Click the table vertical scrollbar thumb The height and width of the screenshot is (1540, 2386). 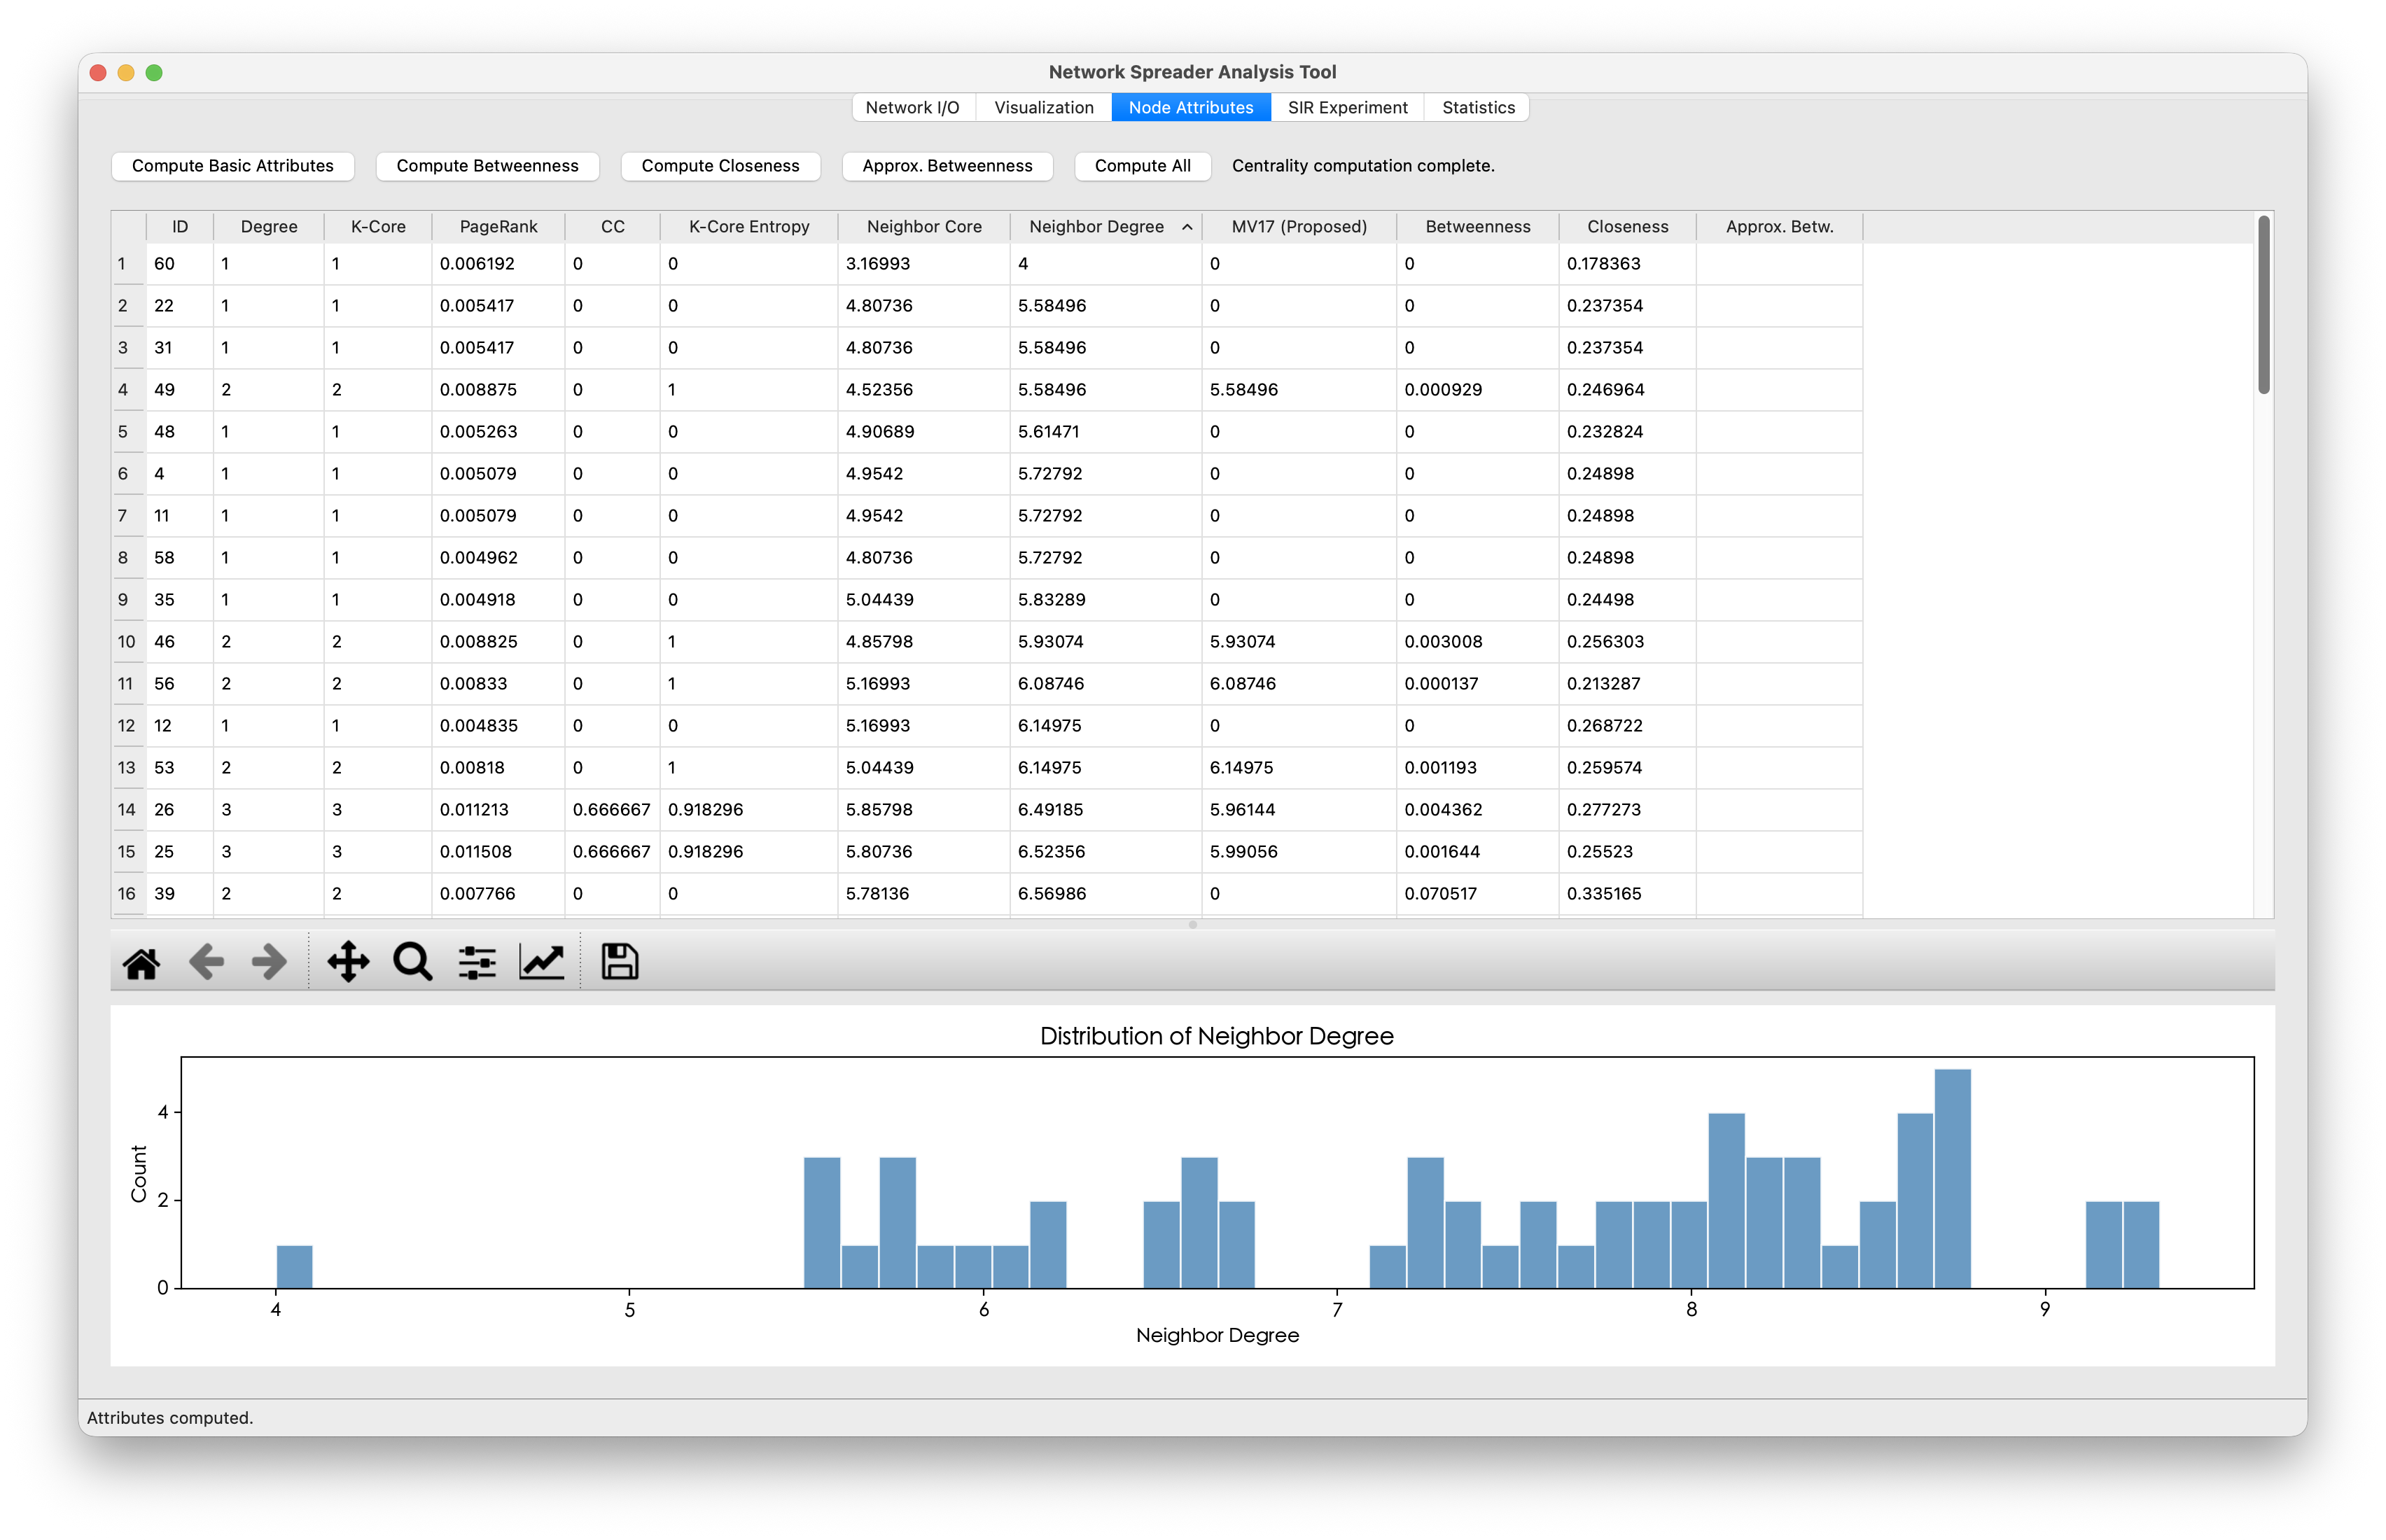tap(2263, 305)
